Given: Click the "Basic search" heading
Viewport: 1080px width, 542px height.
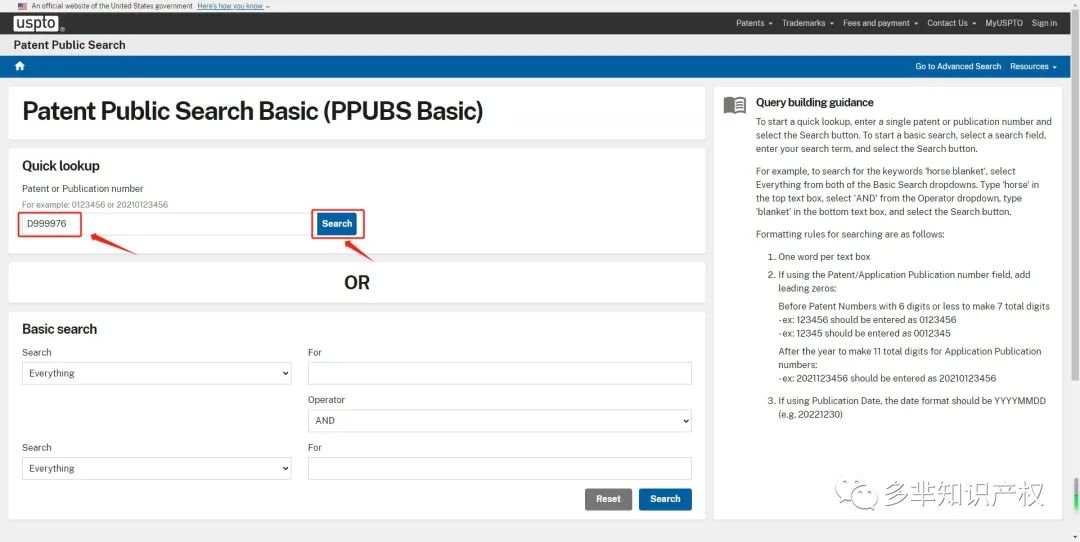Looking at the screenshot, I should 59,329.
